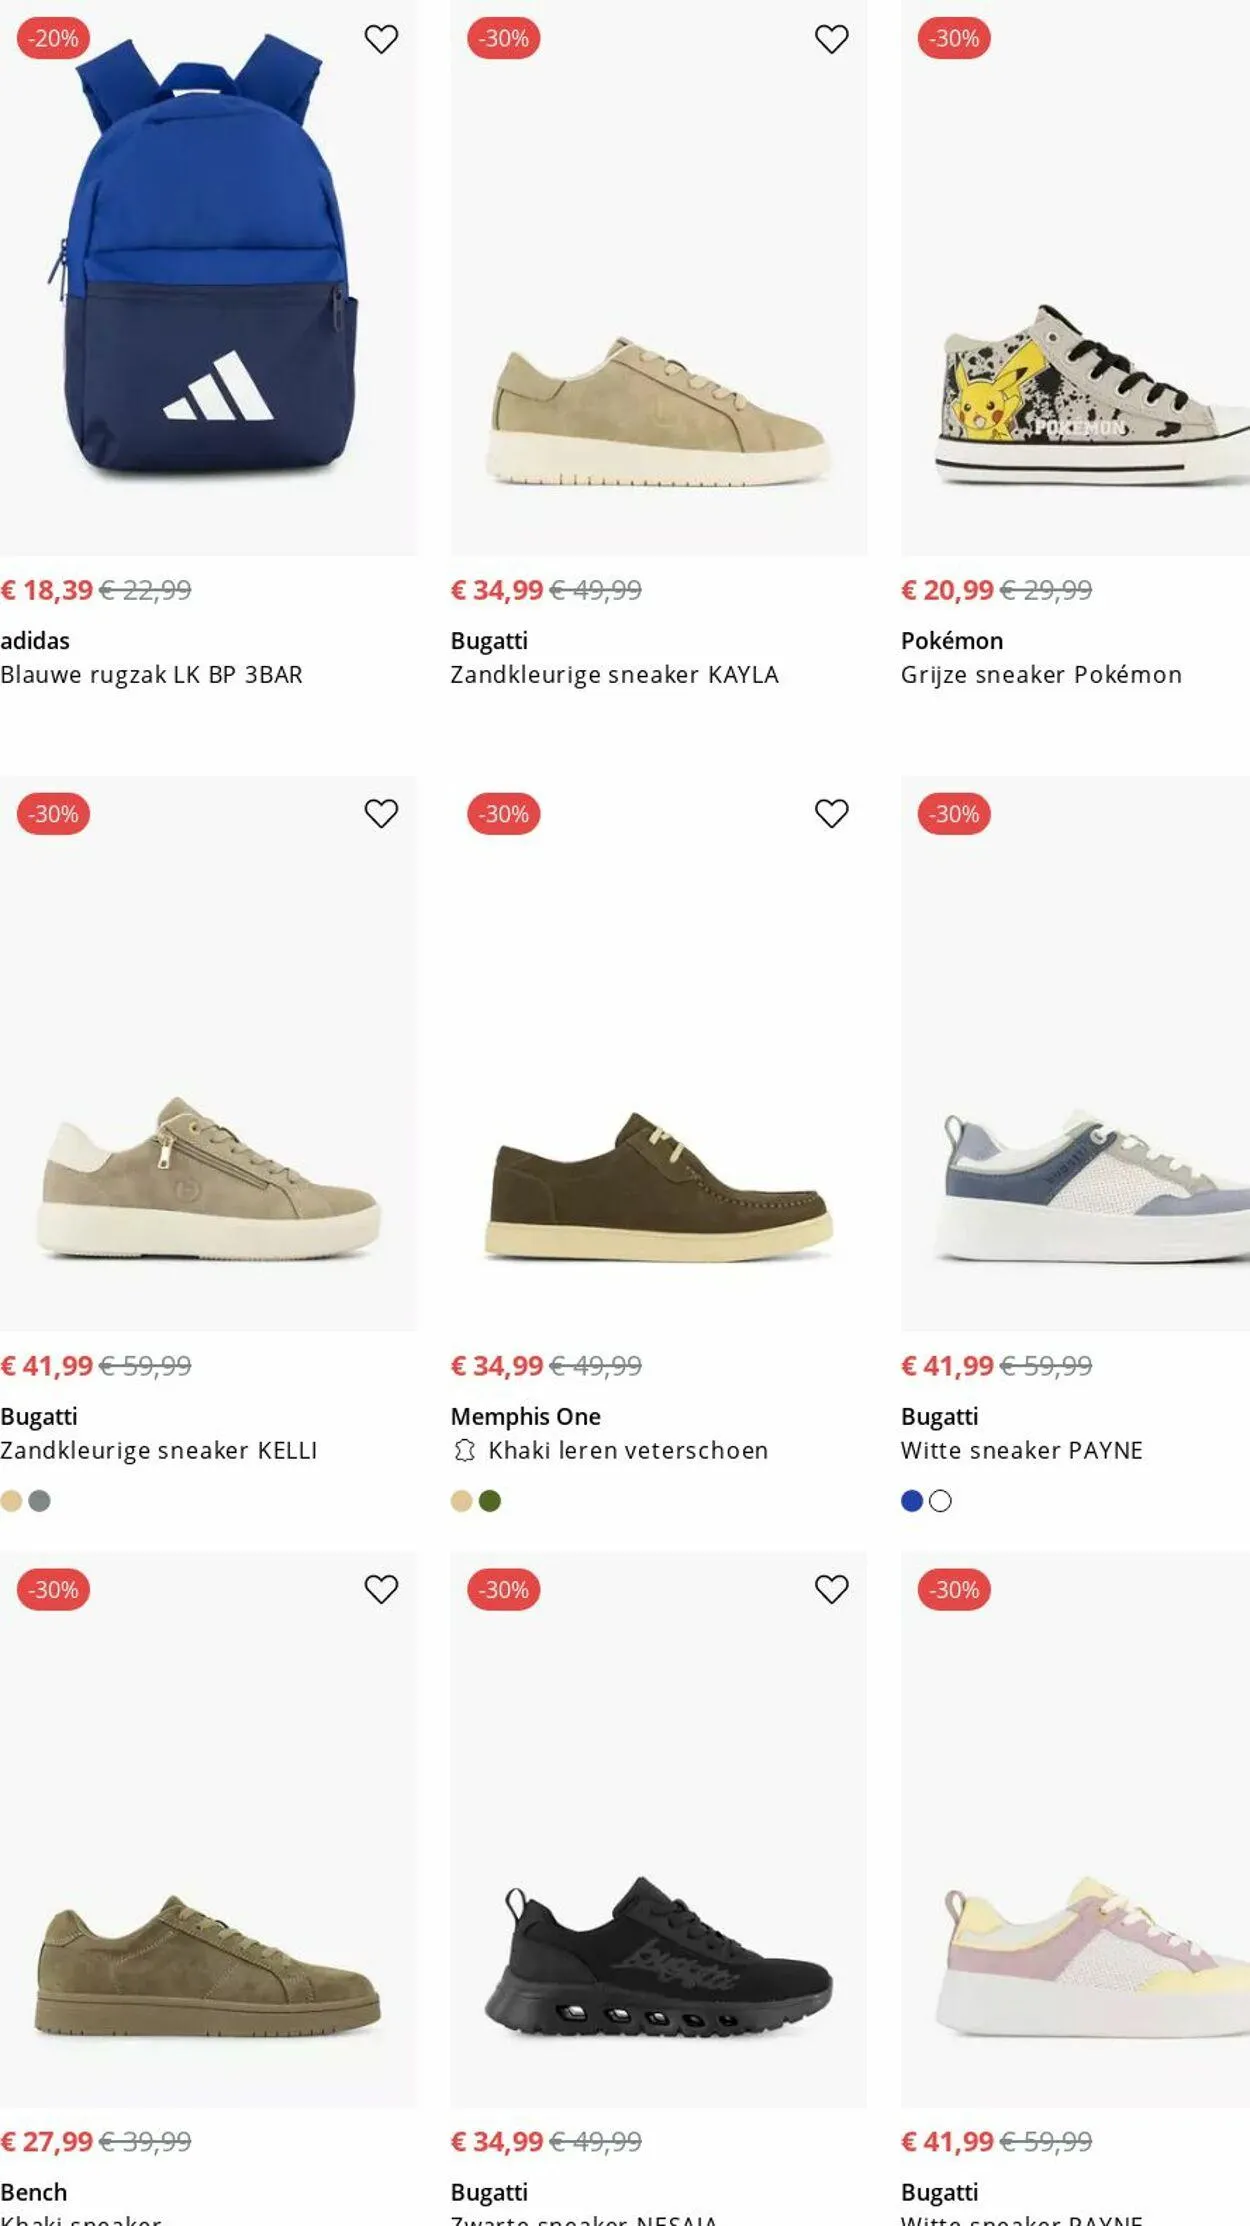The width and height of the screenshot is (1250, 2226).
Task: Go to Grijze sneaker Pokémon details
Action: point(1041,675)
